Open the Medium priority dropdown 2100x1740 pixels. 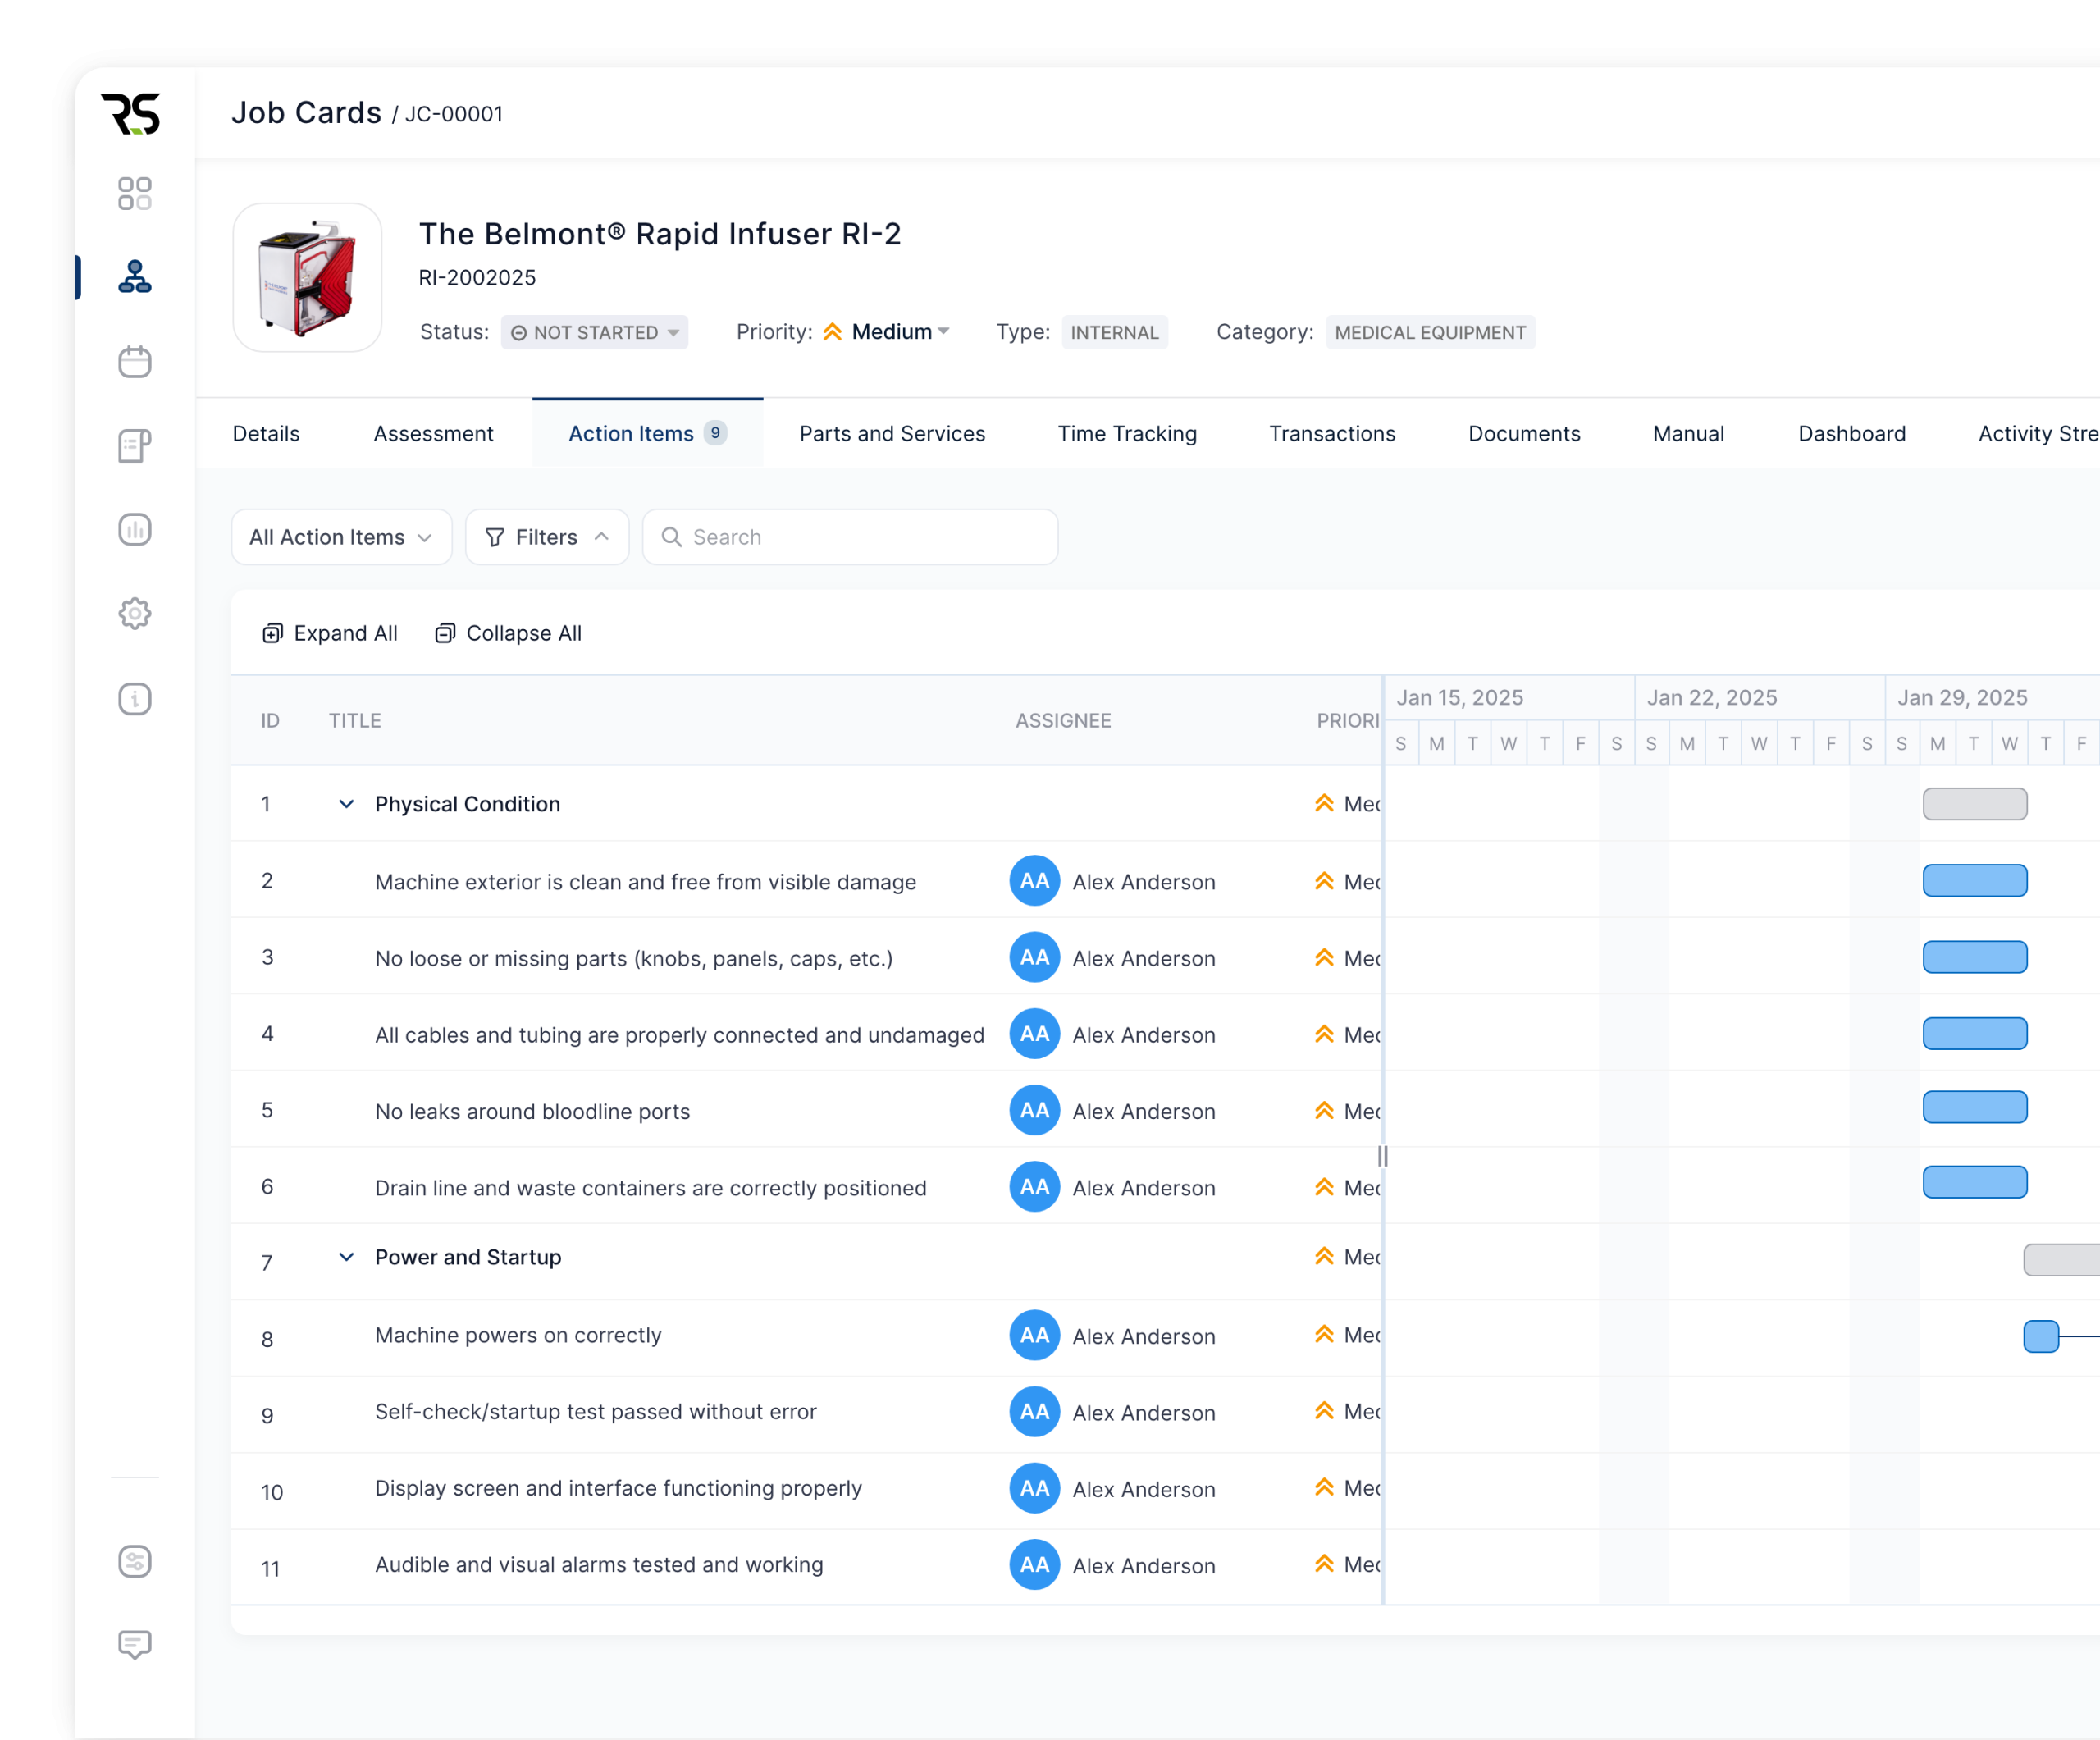(x=886, y=332)
